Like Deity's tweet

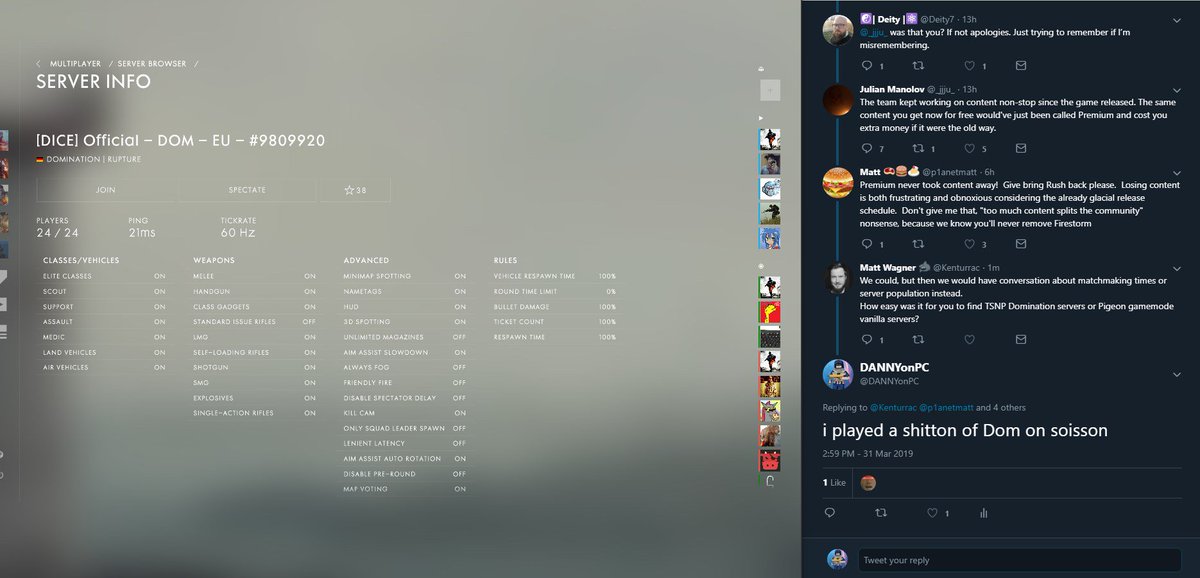point(969,66)
